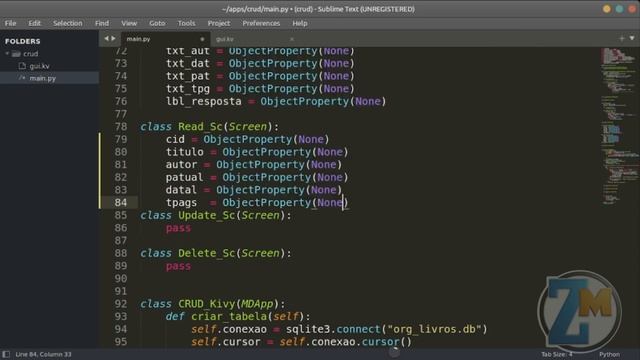Click the FOLDERS sidebar heading
Image resolution: width=640 pixels, height=360 pixels.
point(22,41)
